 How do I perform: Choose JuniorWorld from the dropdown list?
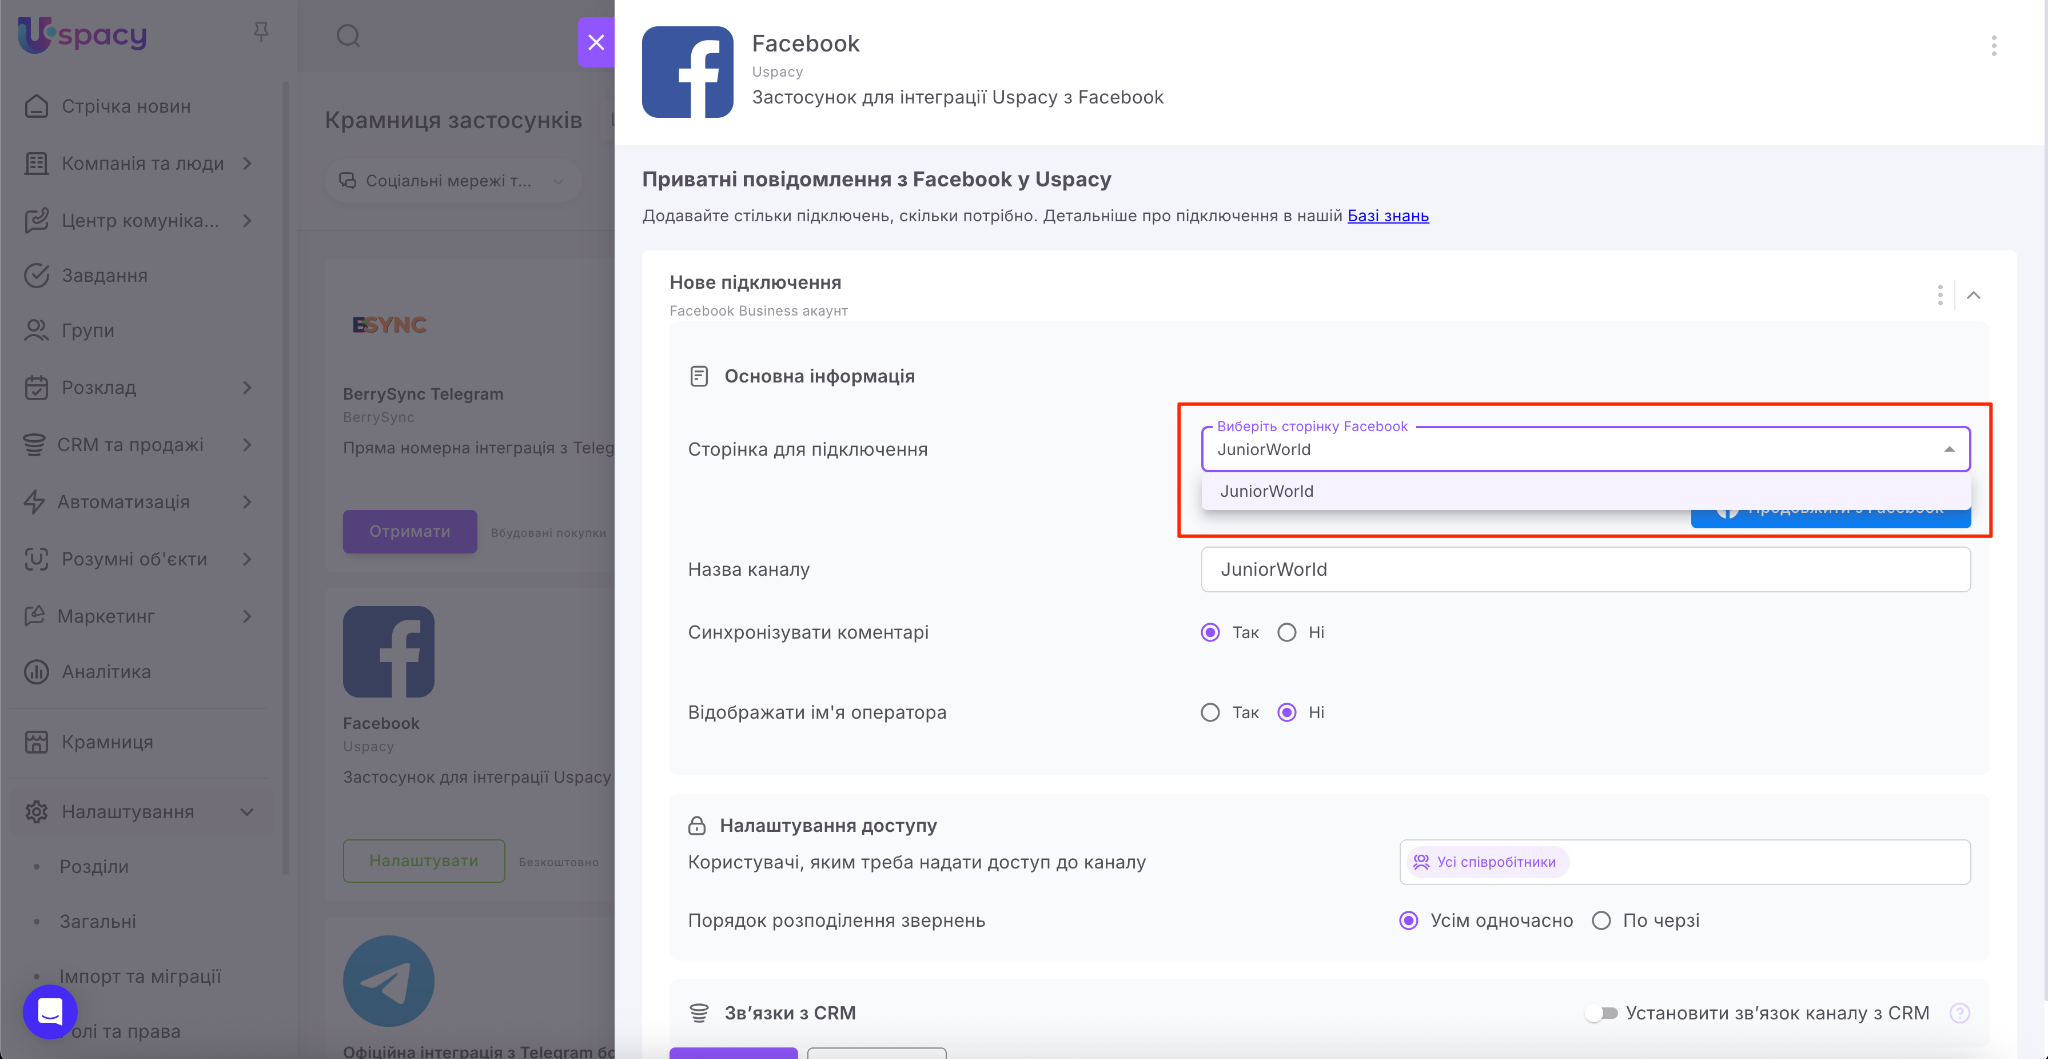point(1267,491)
